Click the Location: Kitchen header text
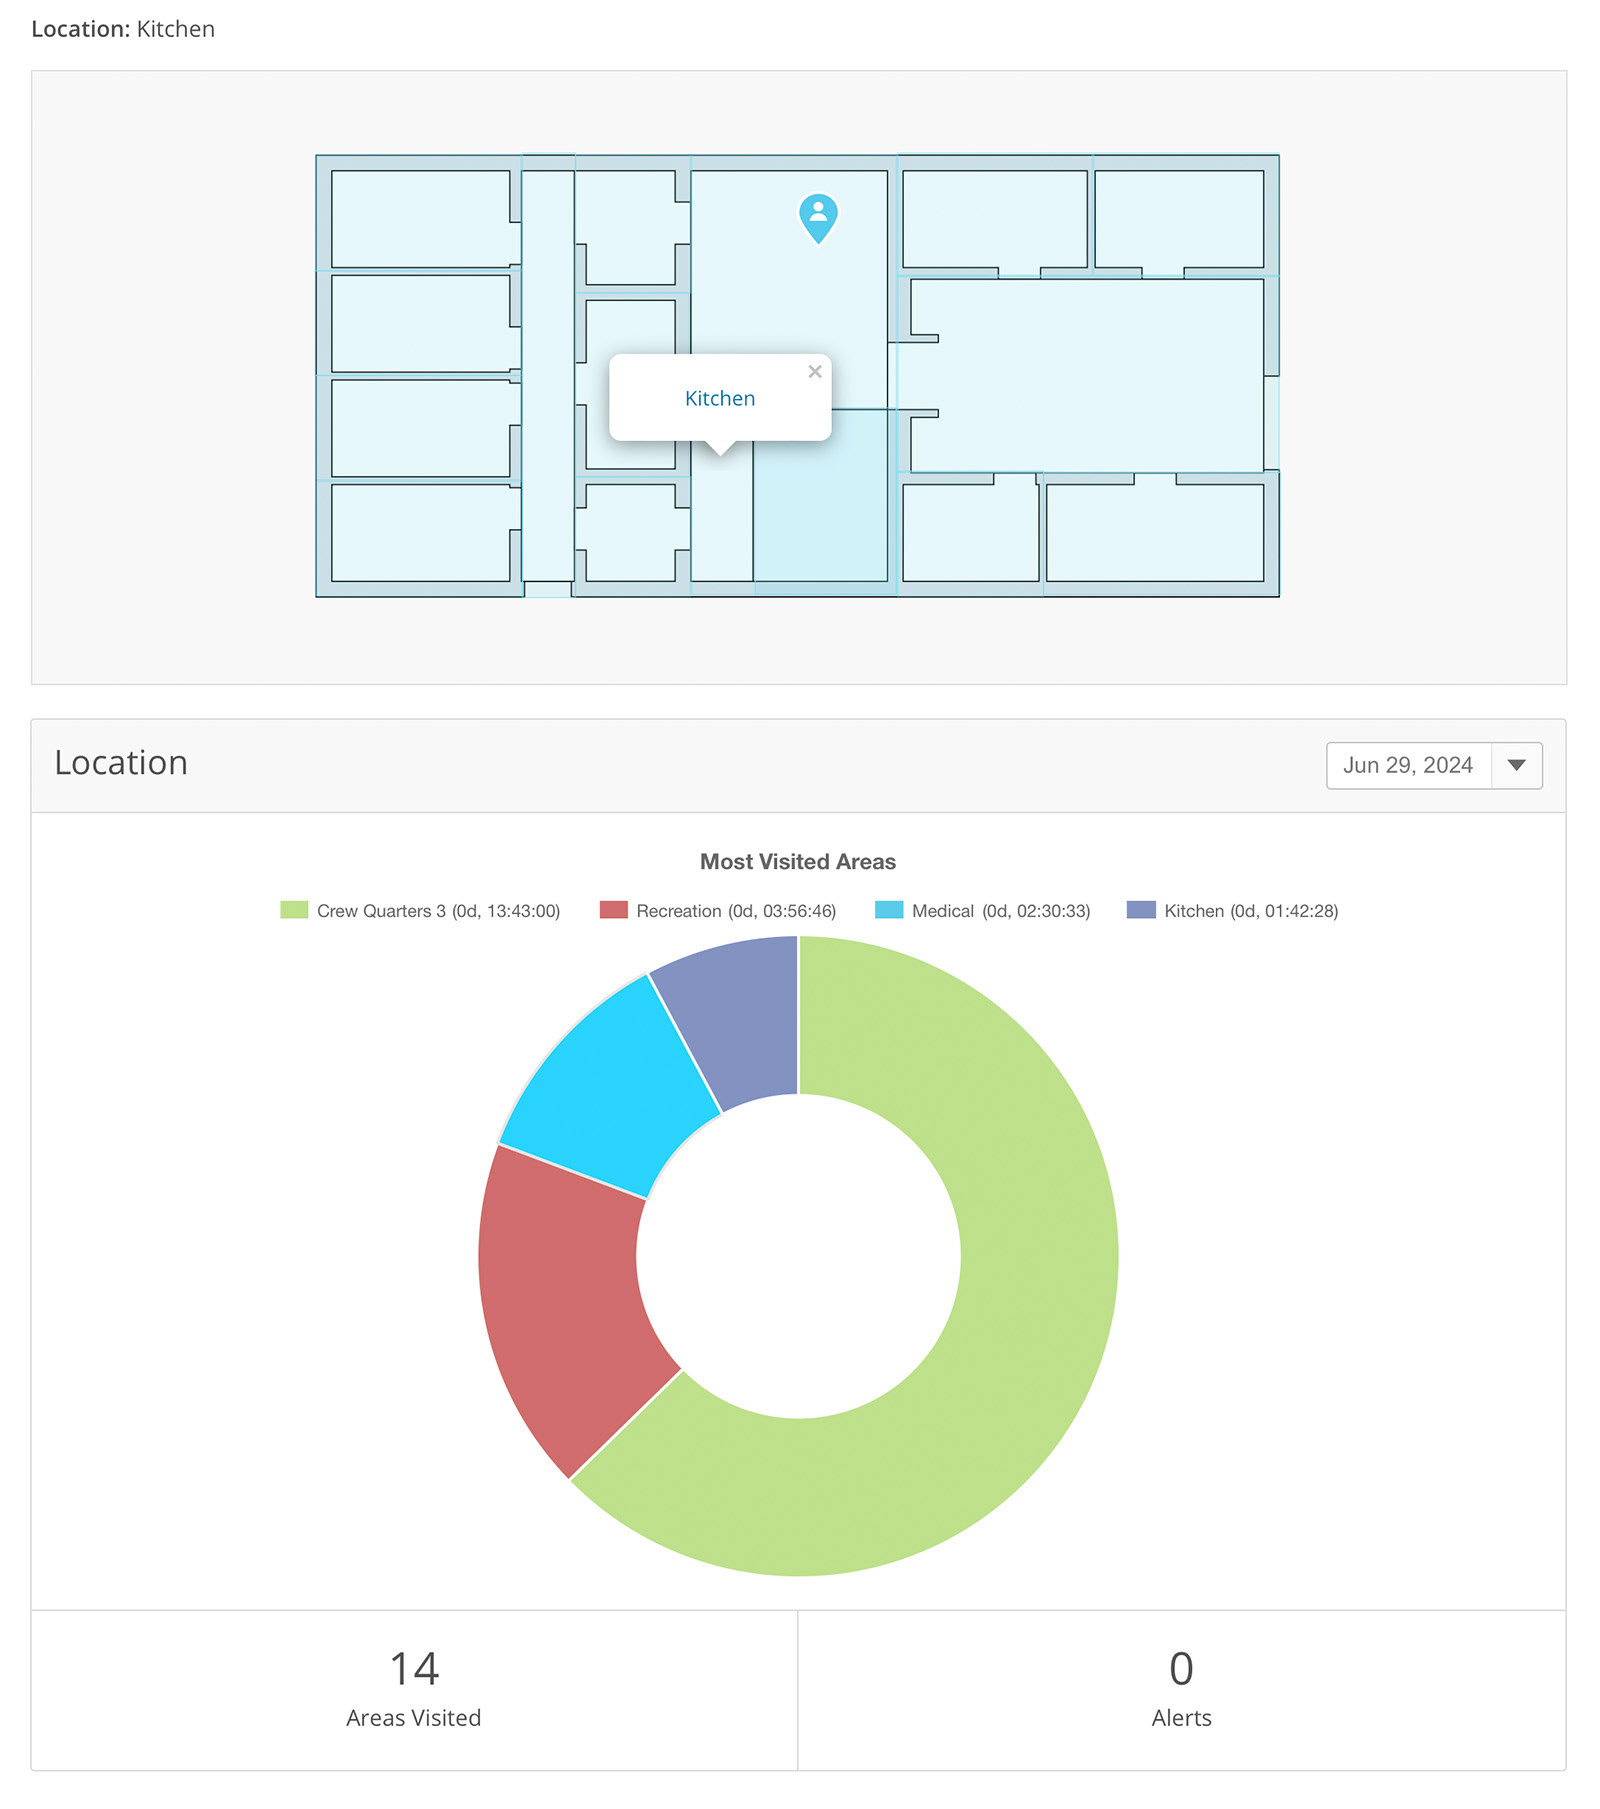 pyautogui.click(x=123, y=29)
